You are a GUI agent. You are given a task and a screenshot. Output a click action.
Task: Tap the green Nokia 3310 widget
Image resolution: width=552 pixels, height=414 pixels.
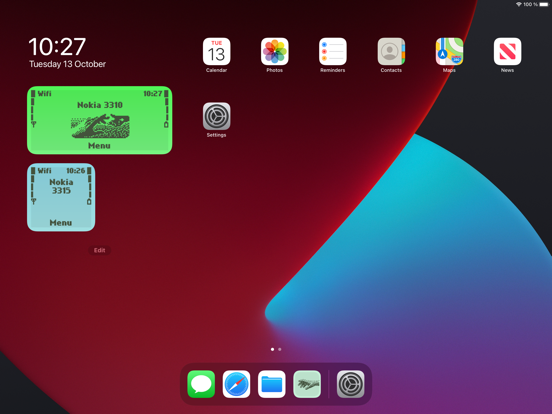point(100,120)
